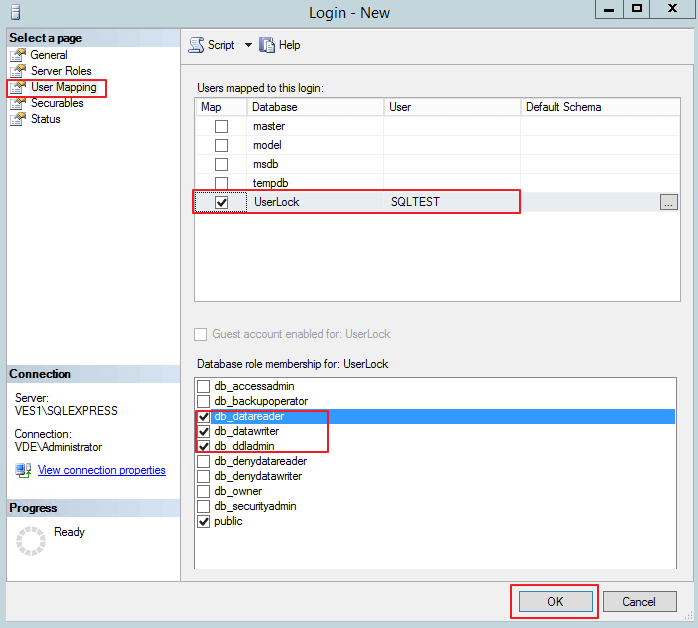Screen dimensions: 698x628
Task: Switch to the Status page
Action: pyautogui.click(x=45, y=119)
